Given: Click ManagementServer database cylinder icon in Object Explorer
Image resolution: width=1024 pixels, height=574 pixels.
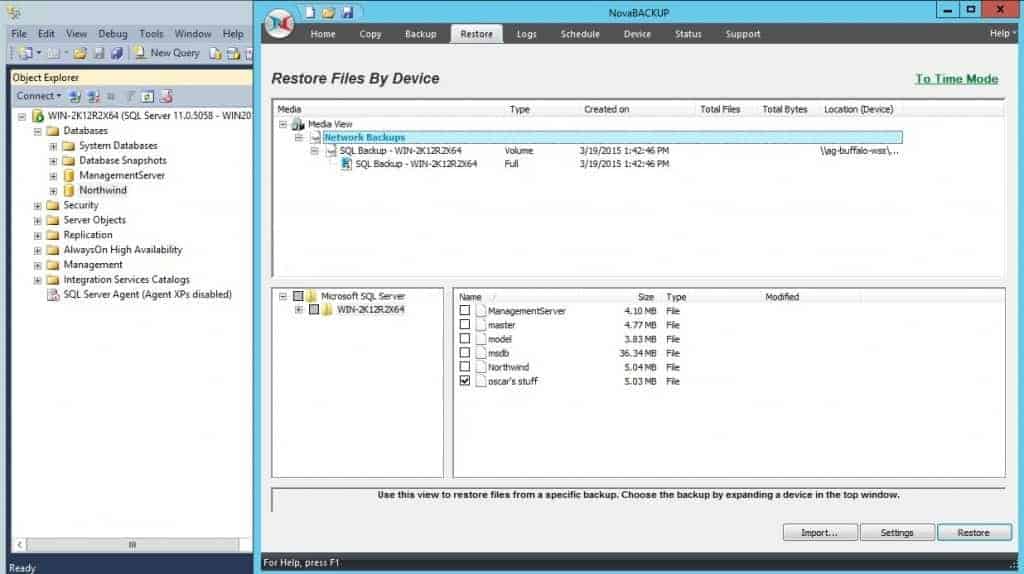Looking at the screenshot, I should coord(69,176).
